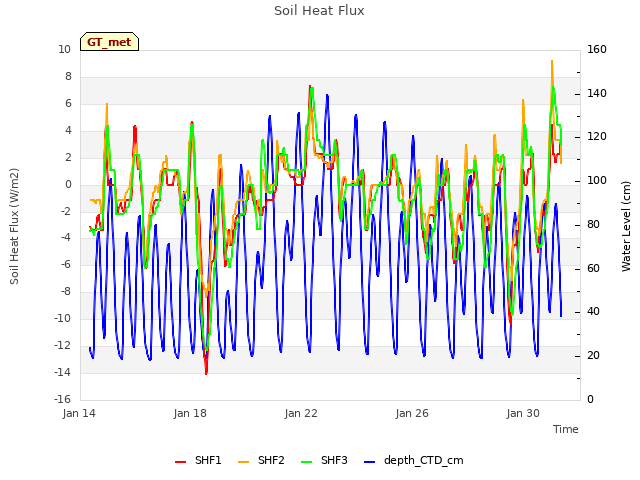The width and height of the screenshot is (640, 480).
Task: Click the Jan 22 x-axis tick label
Action: coord(301,413)
